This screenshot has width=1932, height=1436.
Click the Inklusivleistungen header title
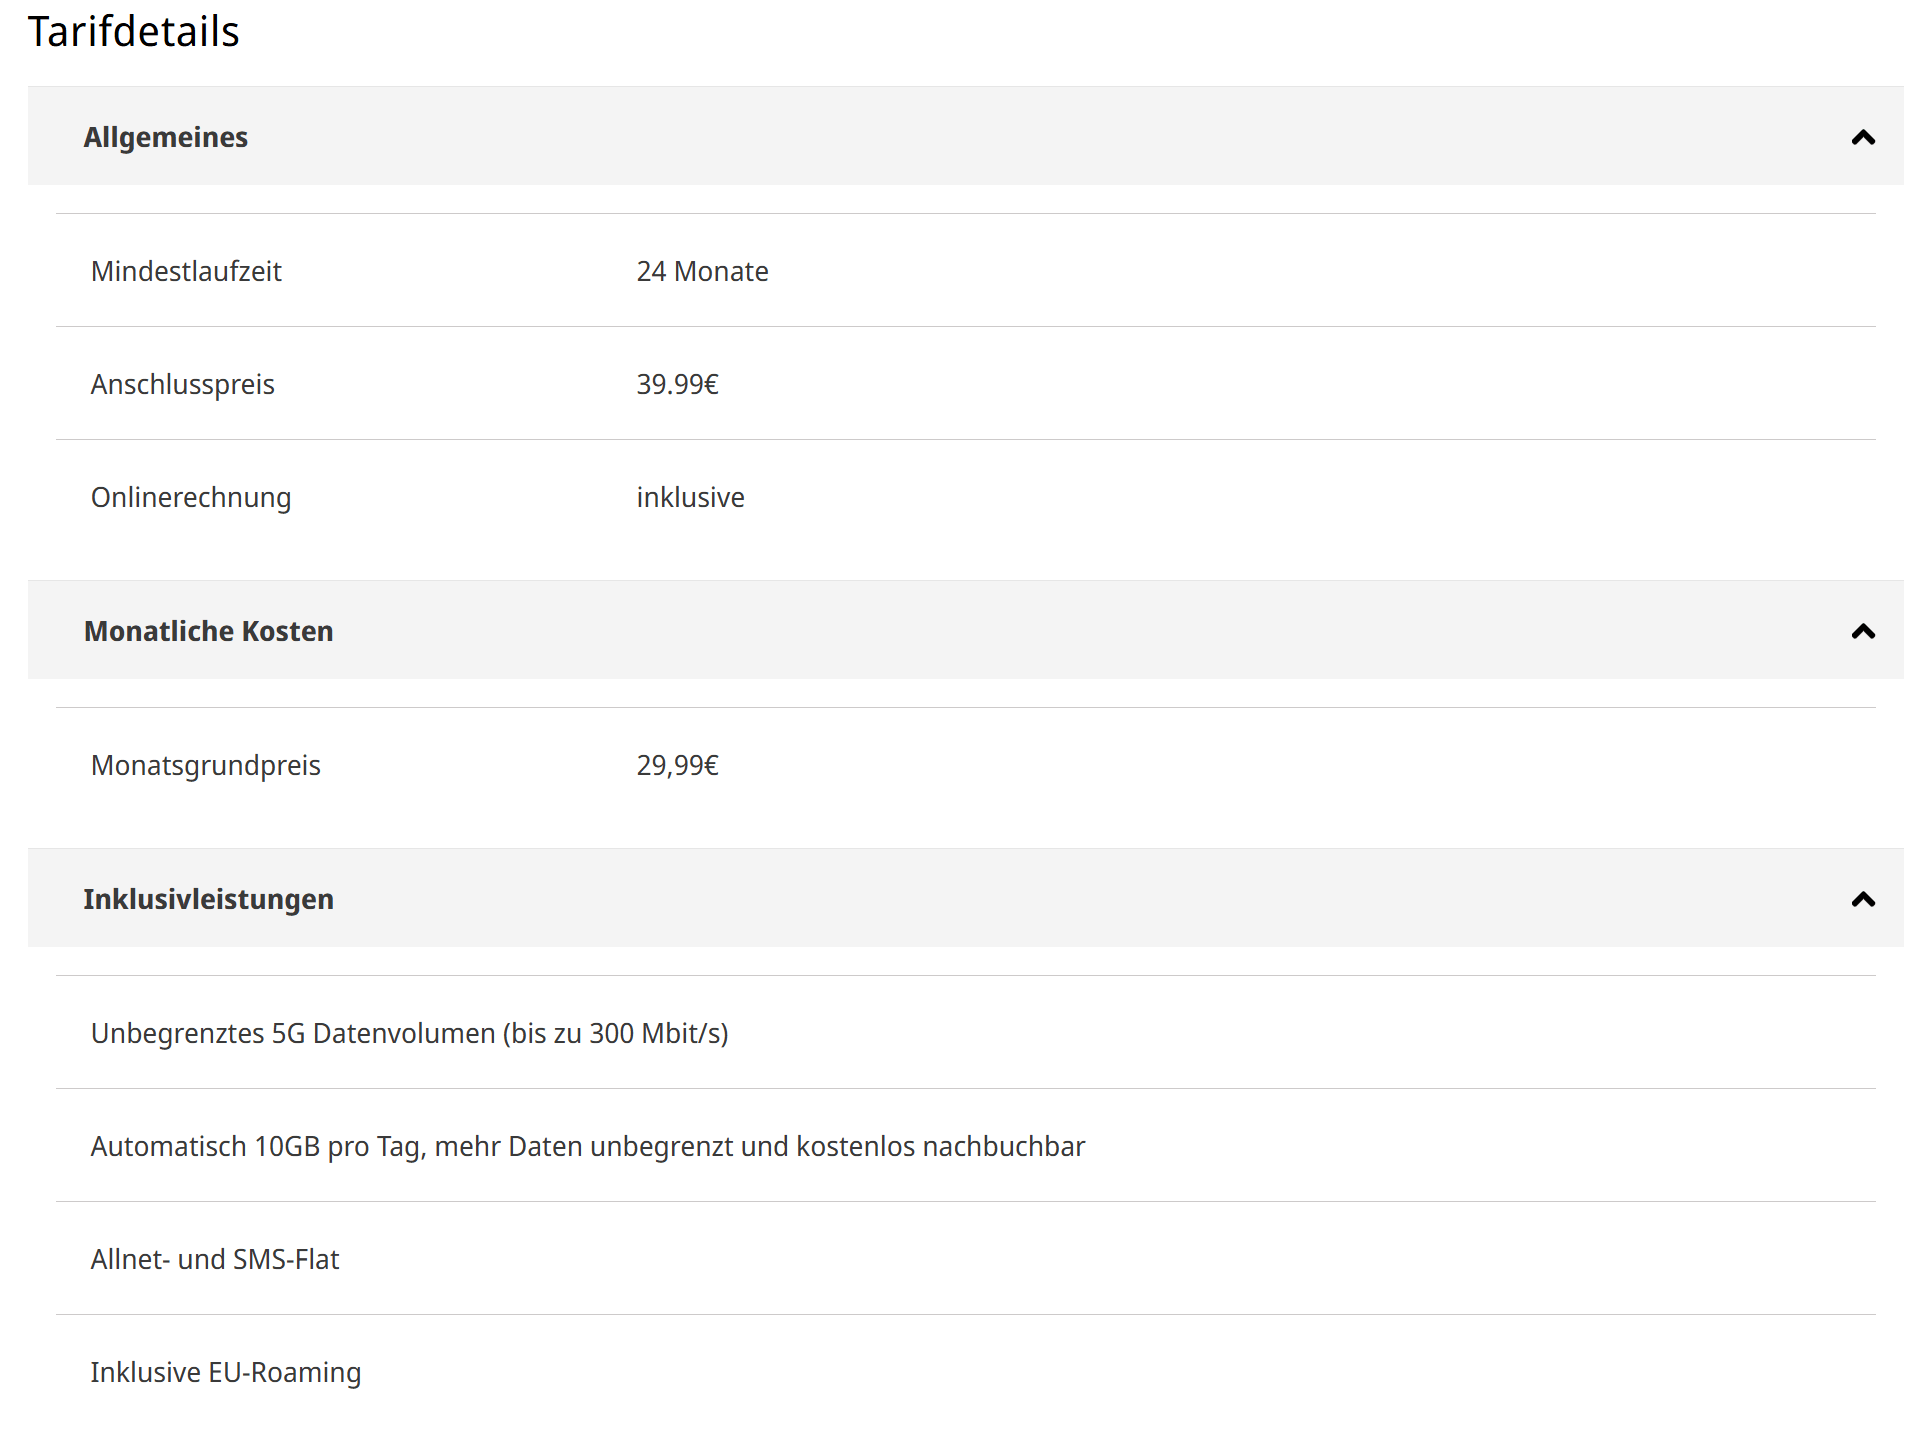208,900
